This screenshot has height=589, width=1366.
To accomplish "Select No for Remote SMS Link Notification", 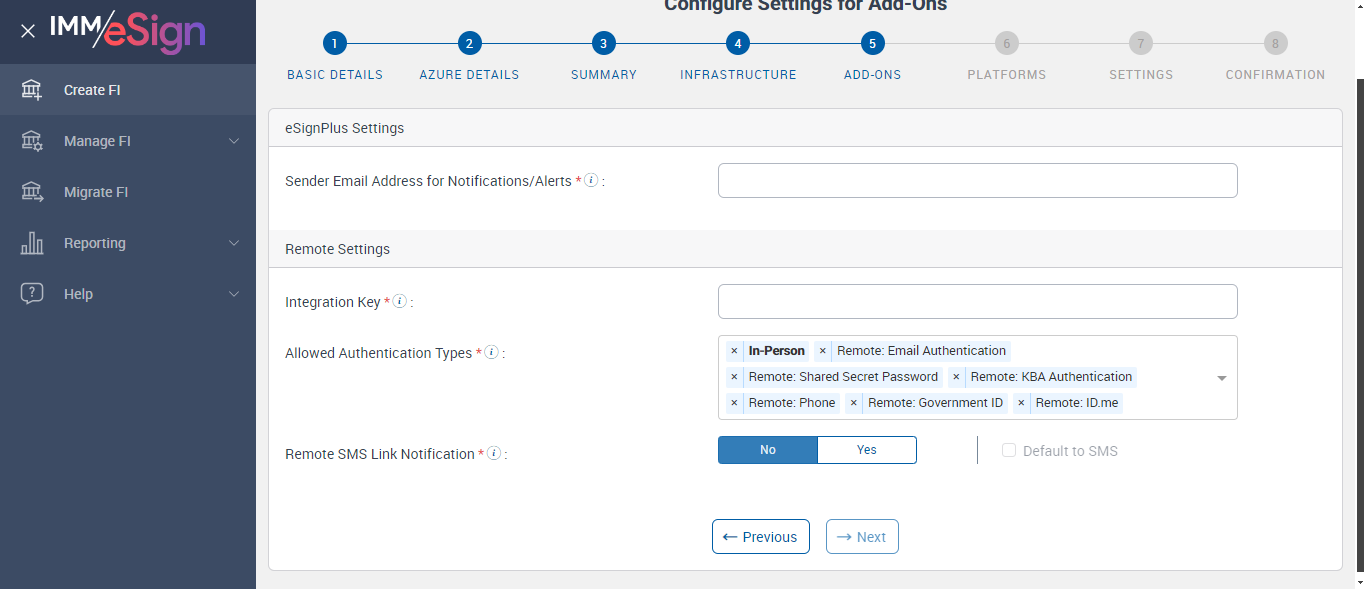I will (767, 450).
